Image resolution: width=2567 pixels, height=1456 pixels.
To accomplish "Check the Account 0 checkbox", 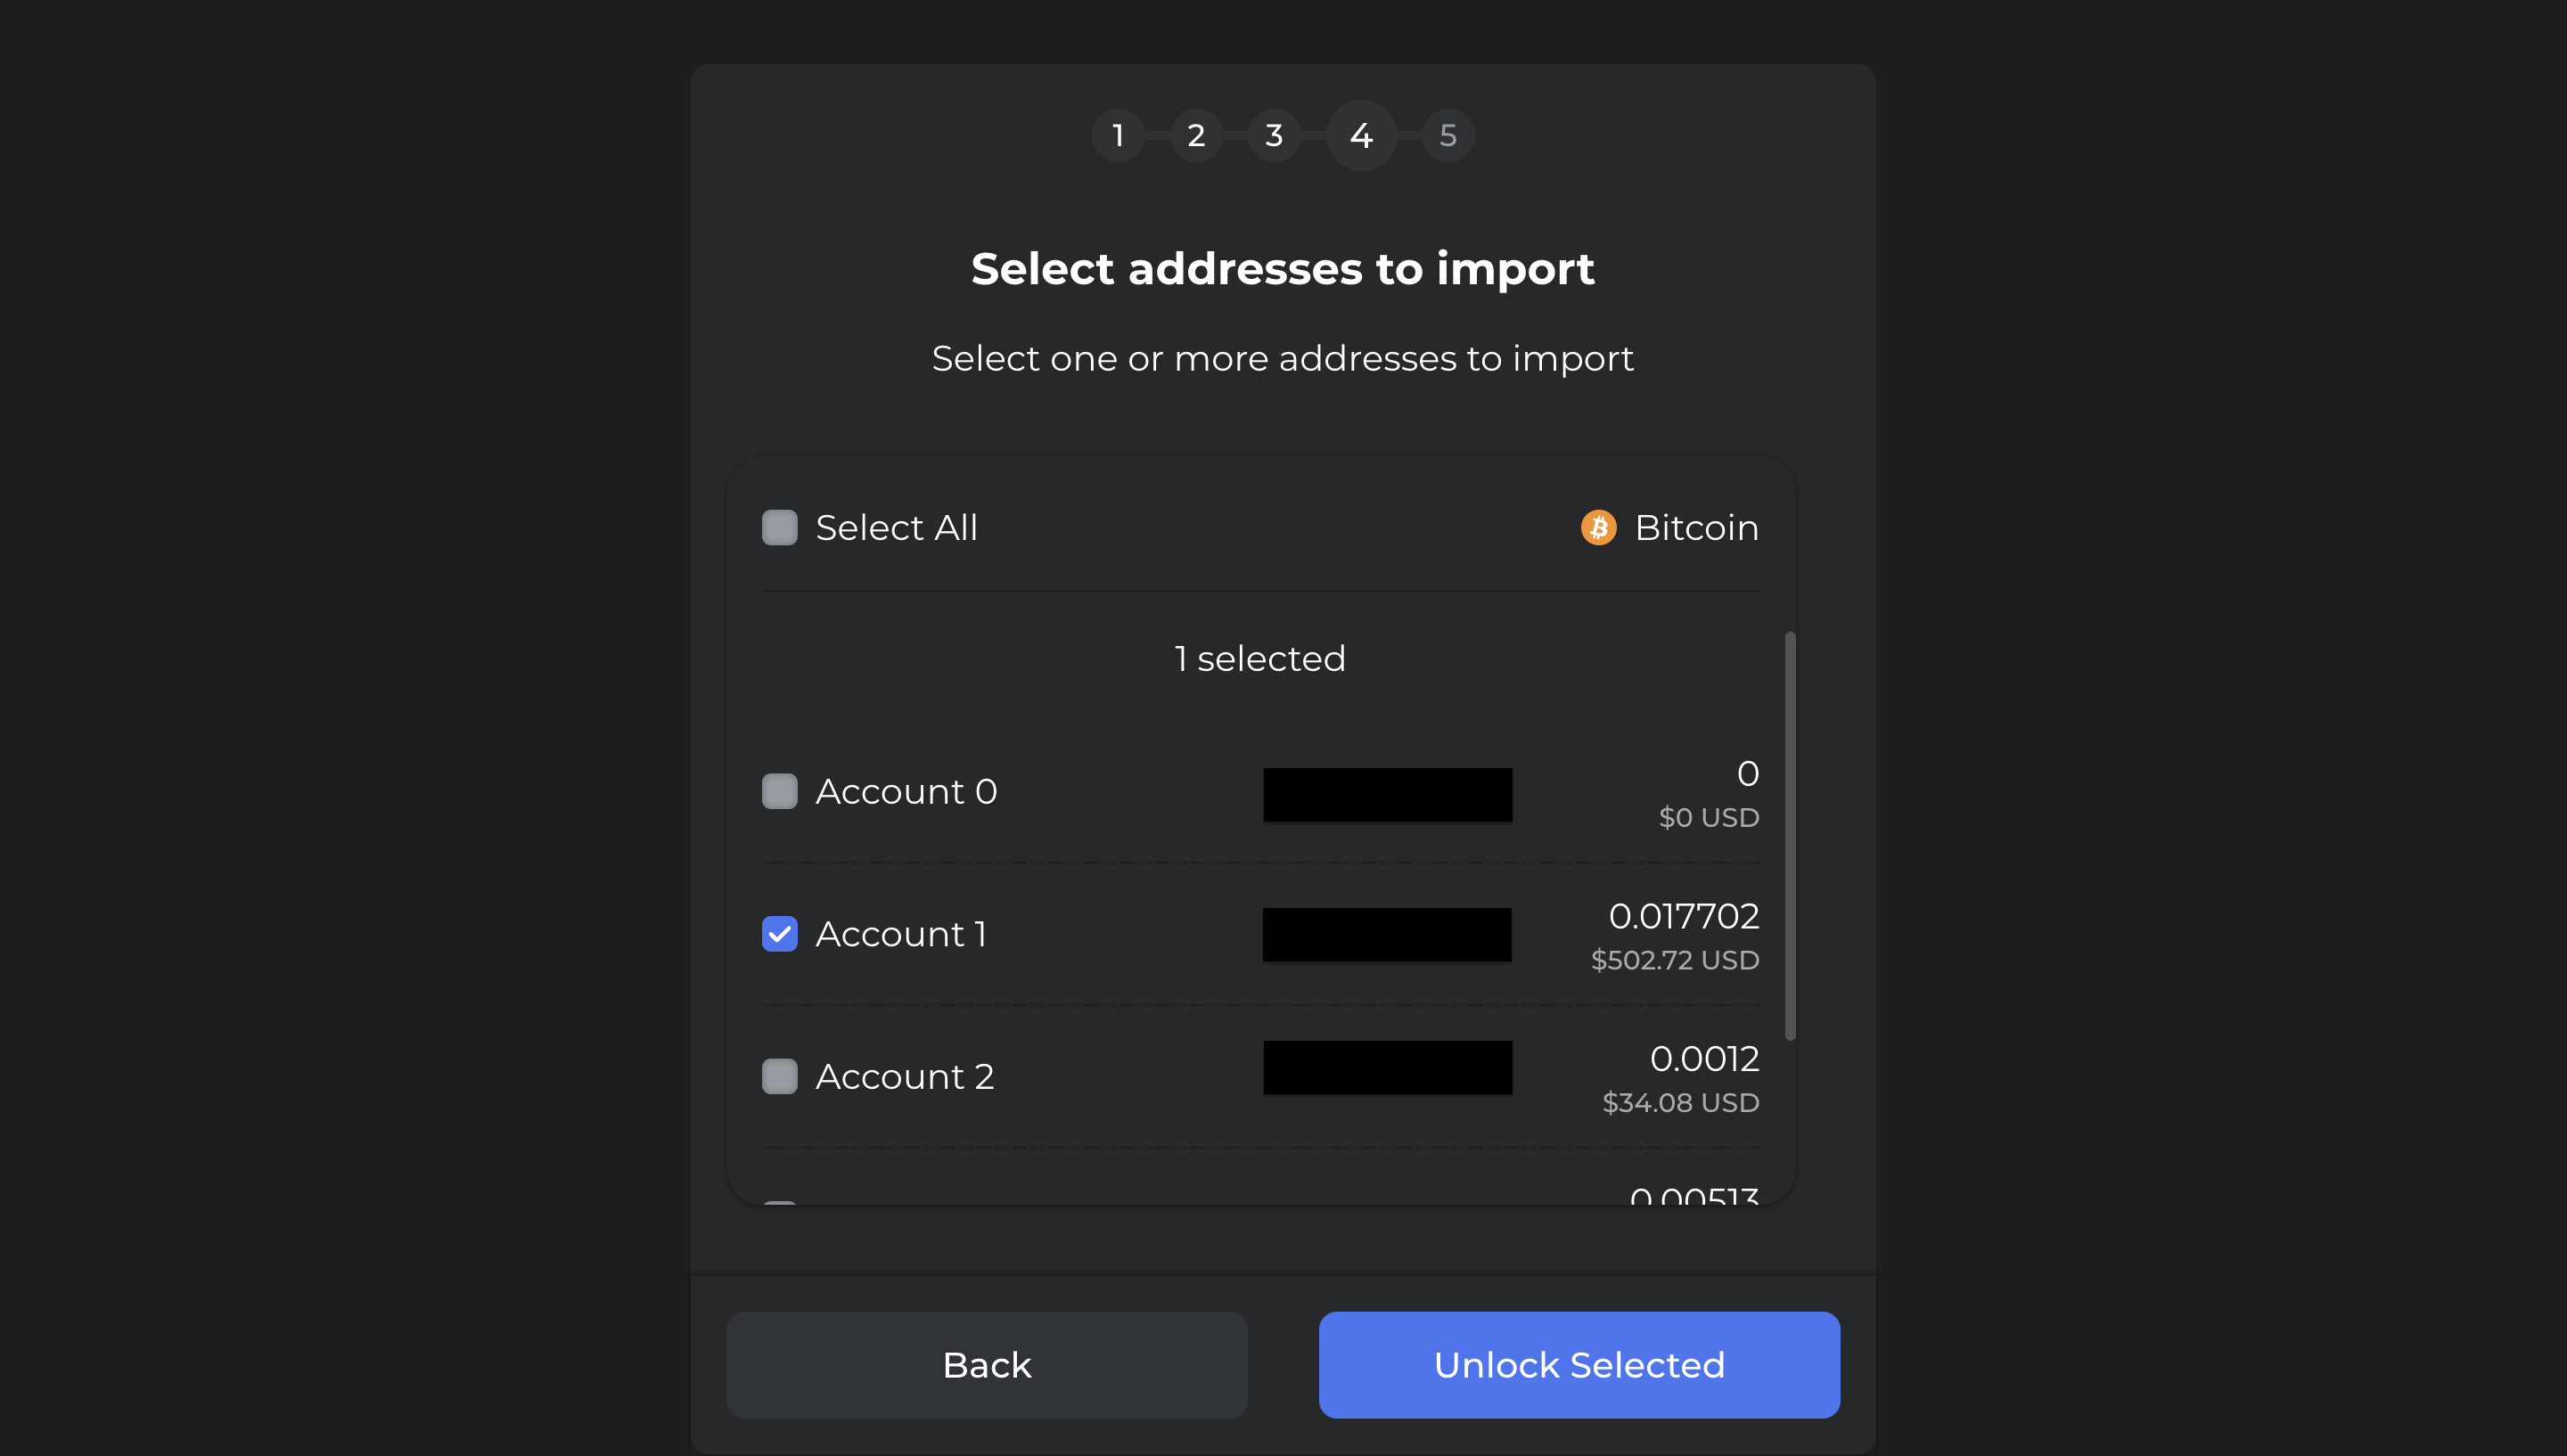I will coord(780,791).
